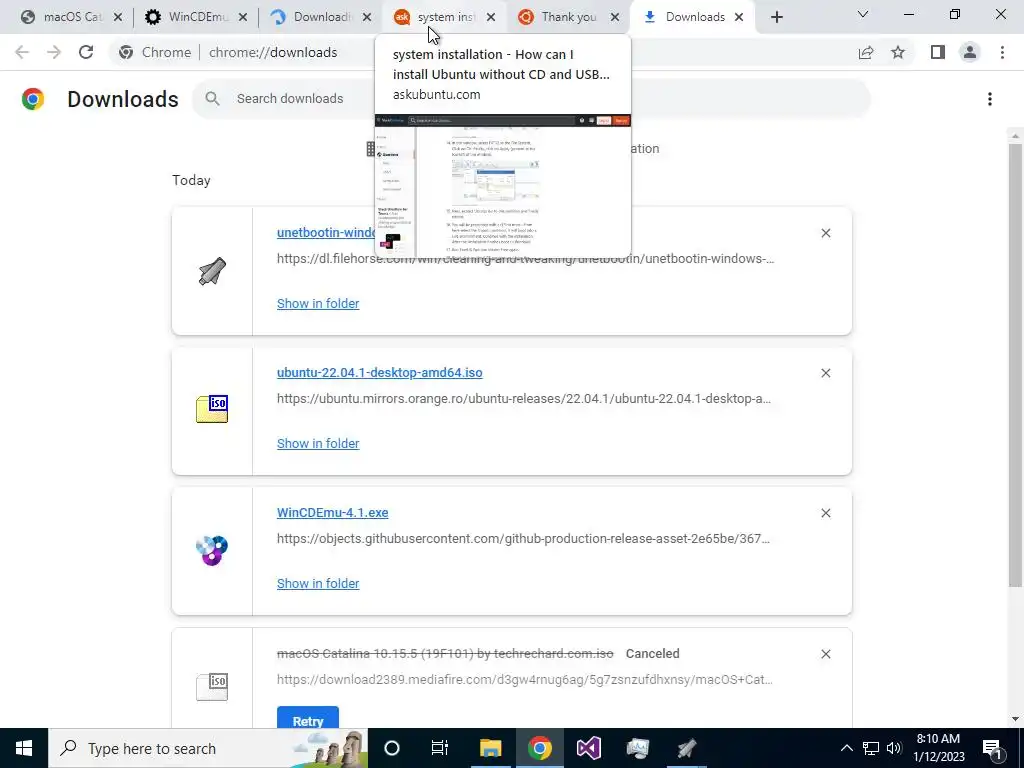Reload the downloads page
This screenshot has width=1024, height=768.
click(86, 52)
